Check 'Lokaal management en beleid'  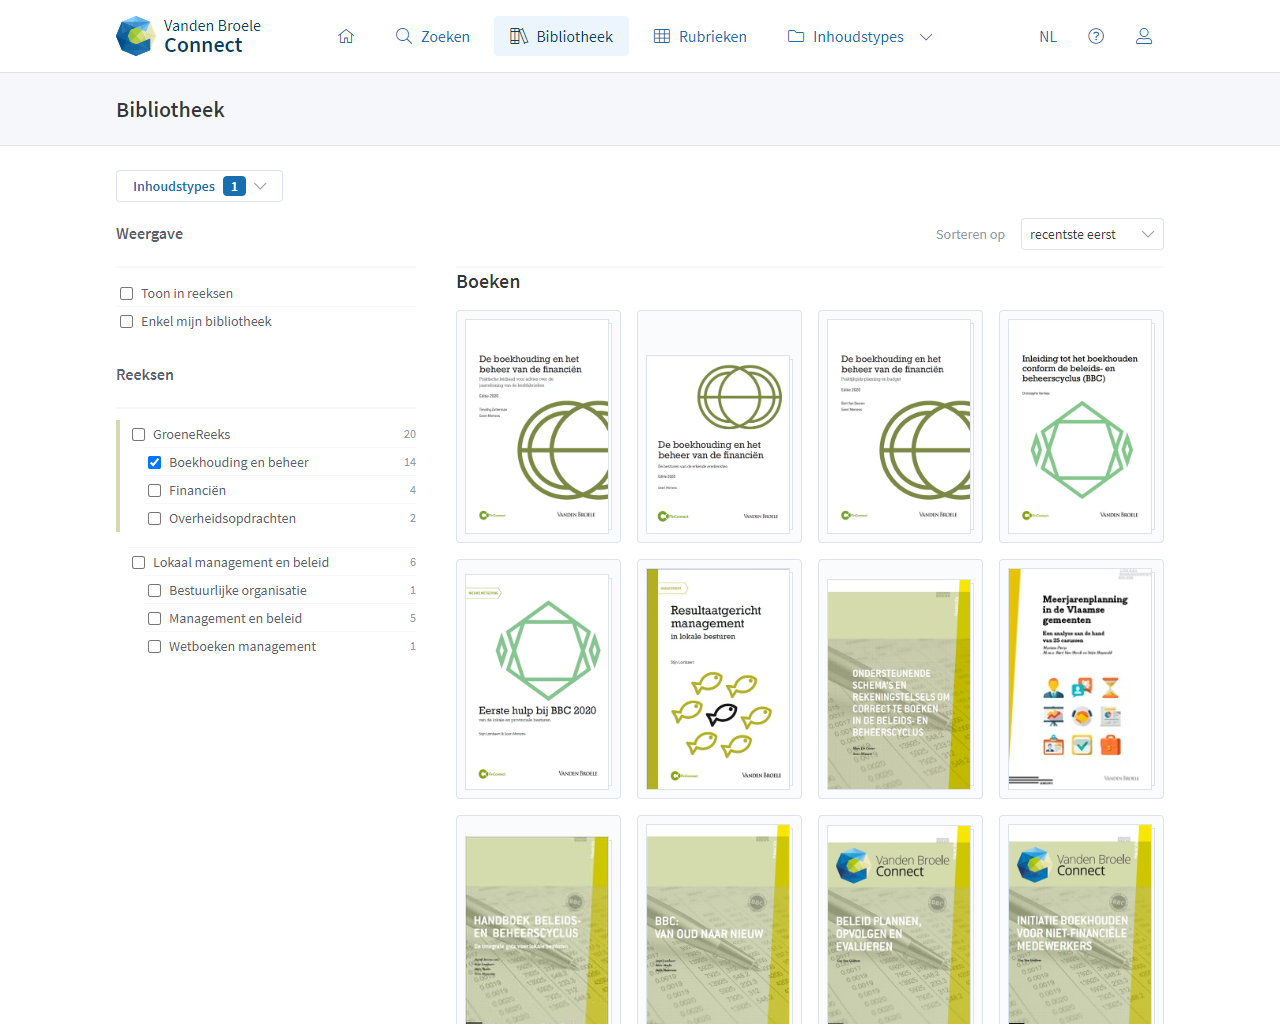click(138, 562)
